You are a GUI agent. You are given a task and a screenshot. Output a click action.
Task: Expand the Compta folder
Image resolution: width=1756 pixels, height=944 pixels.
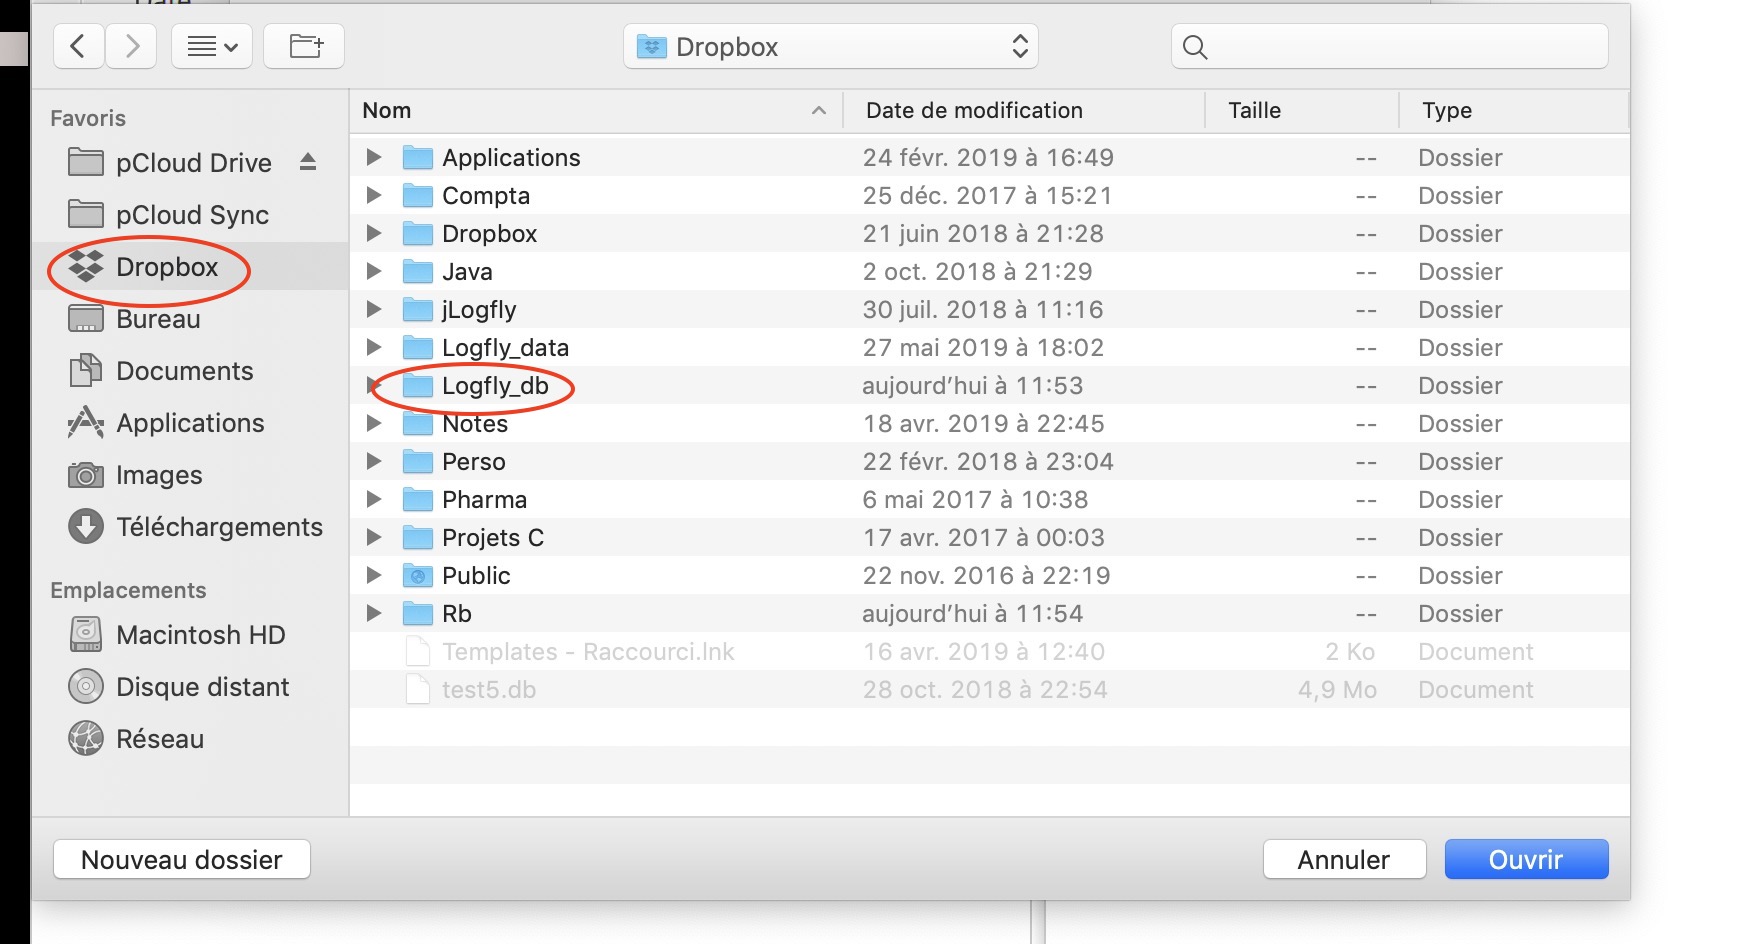point(374,195)
